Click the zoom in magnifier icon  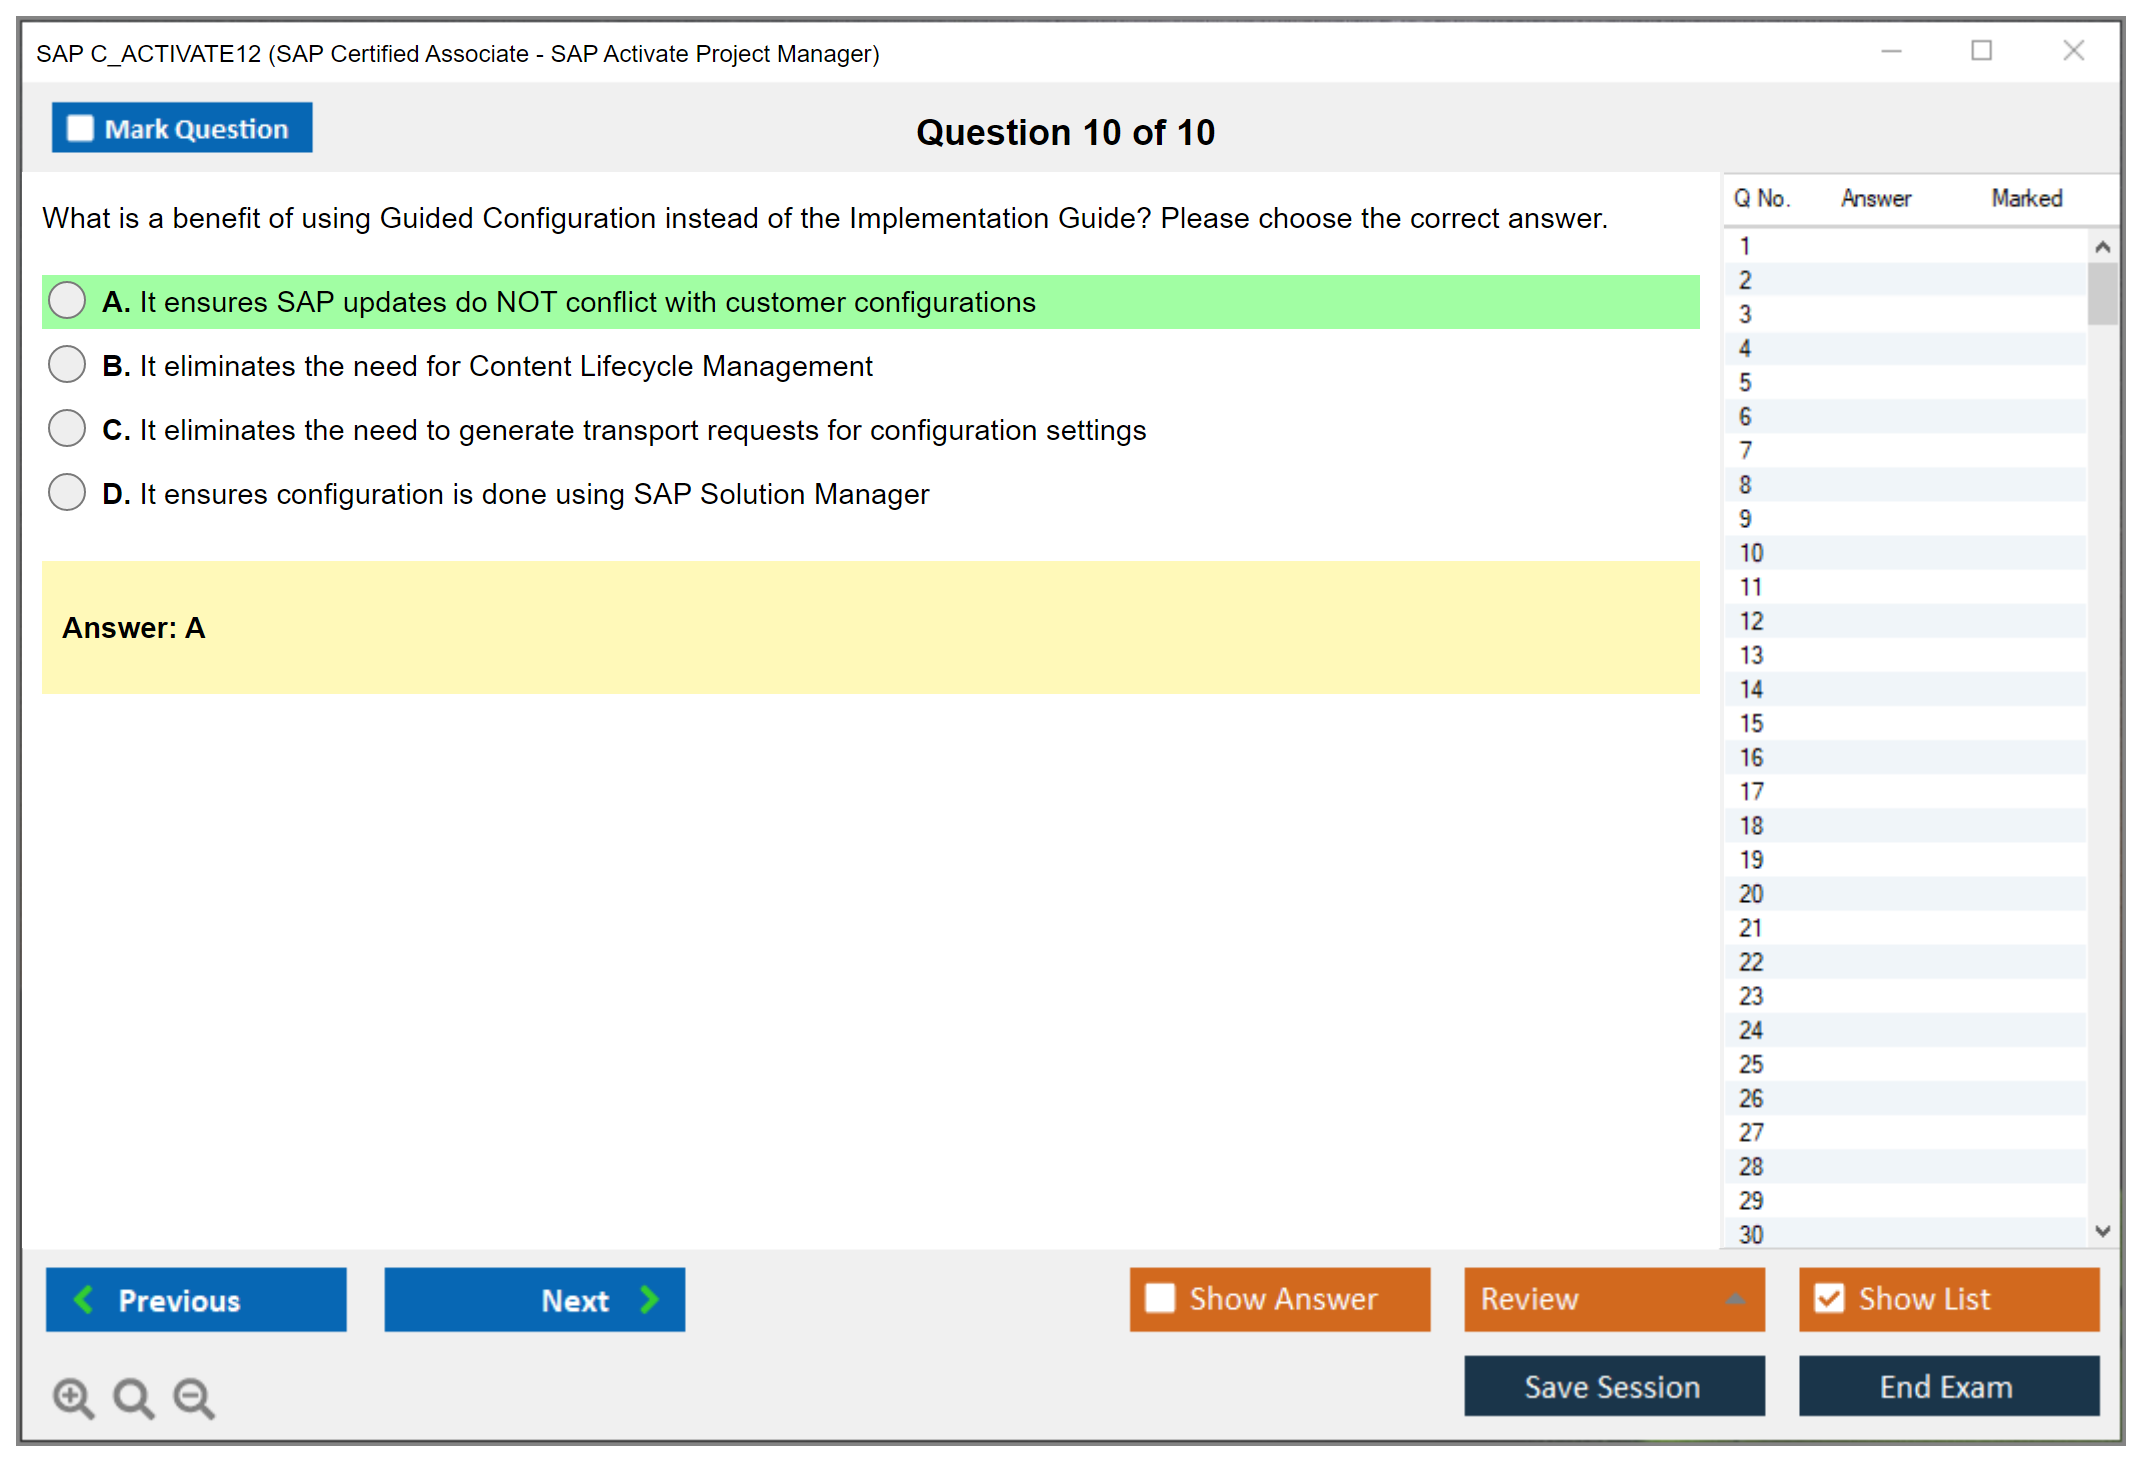73,1396
